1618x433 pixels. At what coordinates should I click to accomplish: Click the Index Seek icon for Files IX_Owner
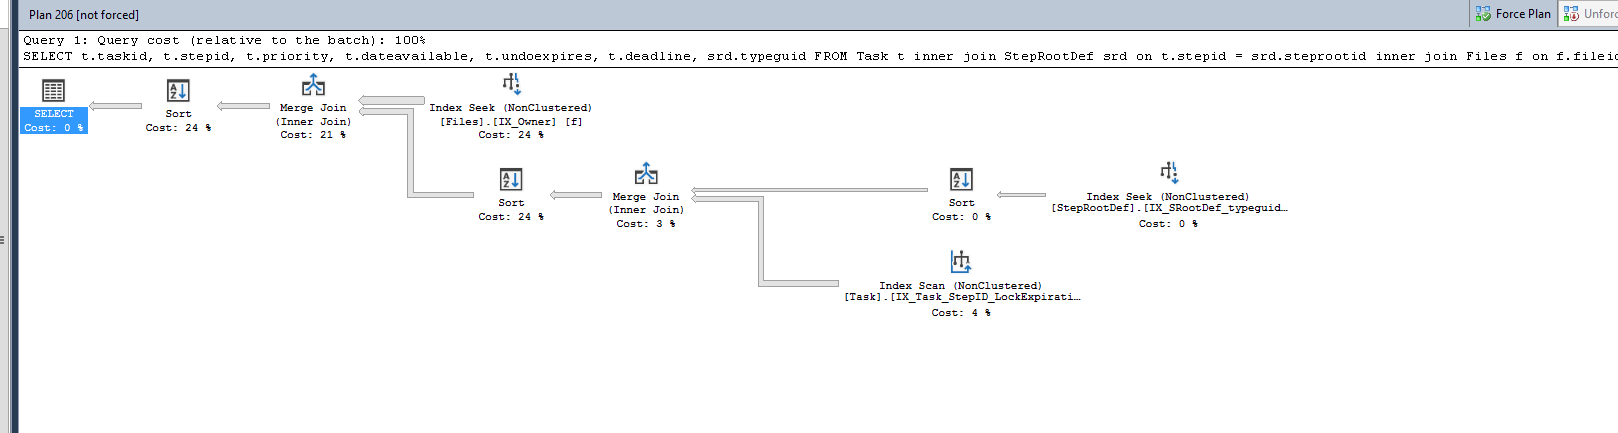pos(511,84)
